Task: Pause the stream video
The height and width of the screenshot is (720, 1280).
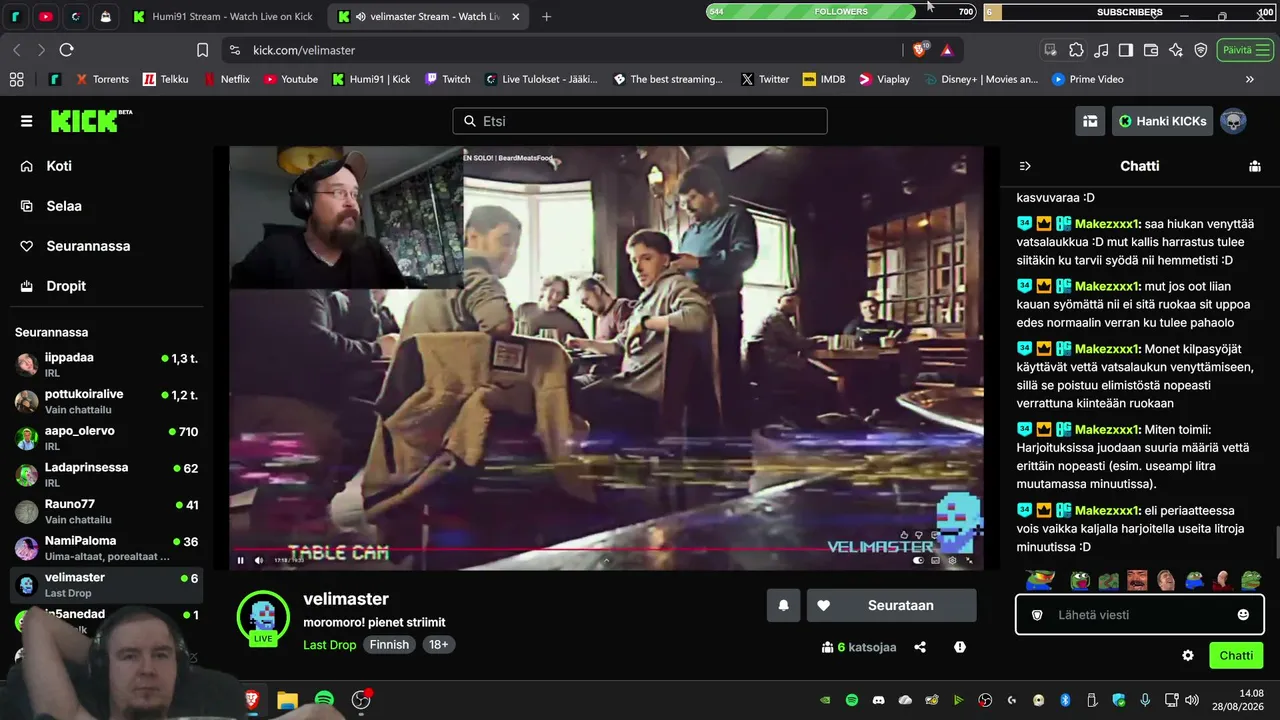Action: tap(240, 560)
